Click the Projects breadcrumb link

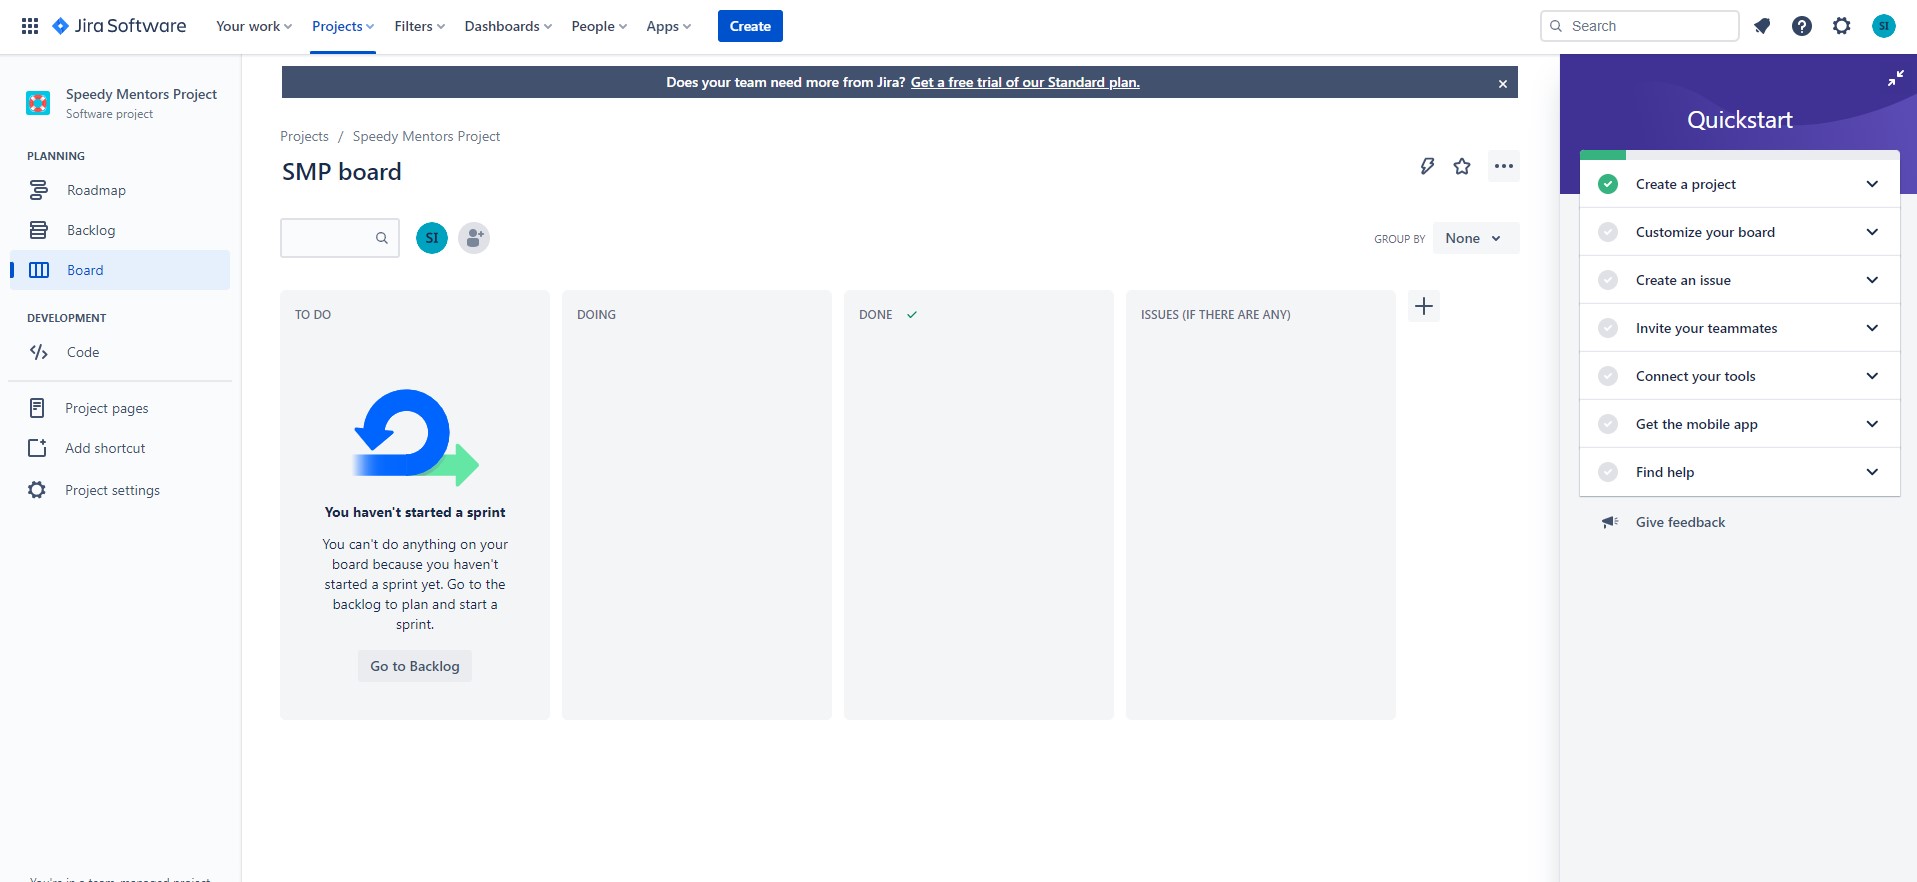304,136
